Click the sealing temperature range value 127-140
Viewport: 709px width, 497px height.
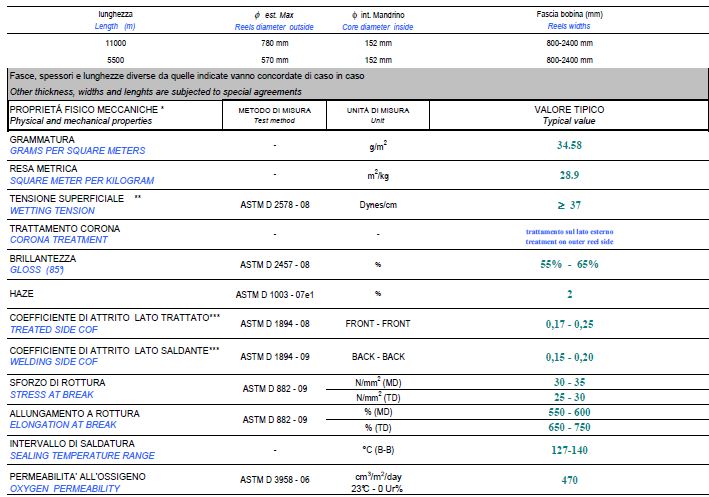[x=569, y=450]
